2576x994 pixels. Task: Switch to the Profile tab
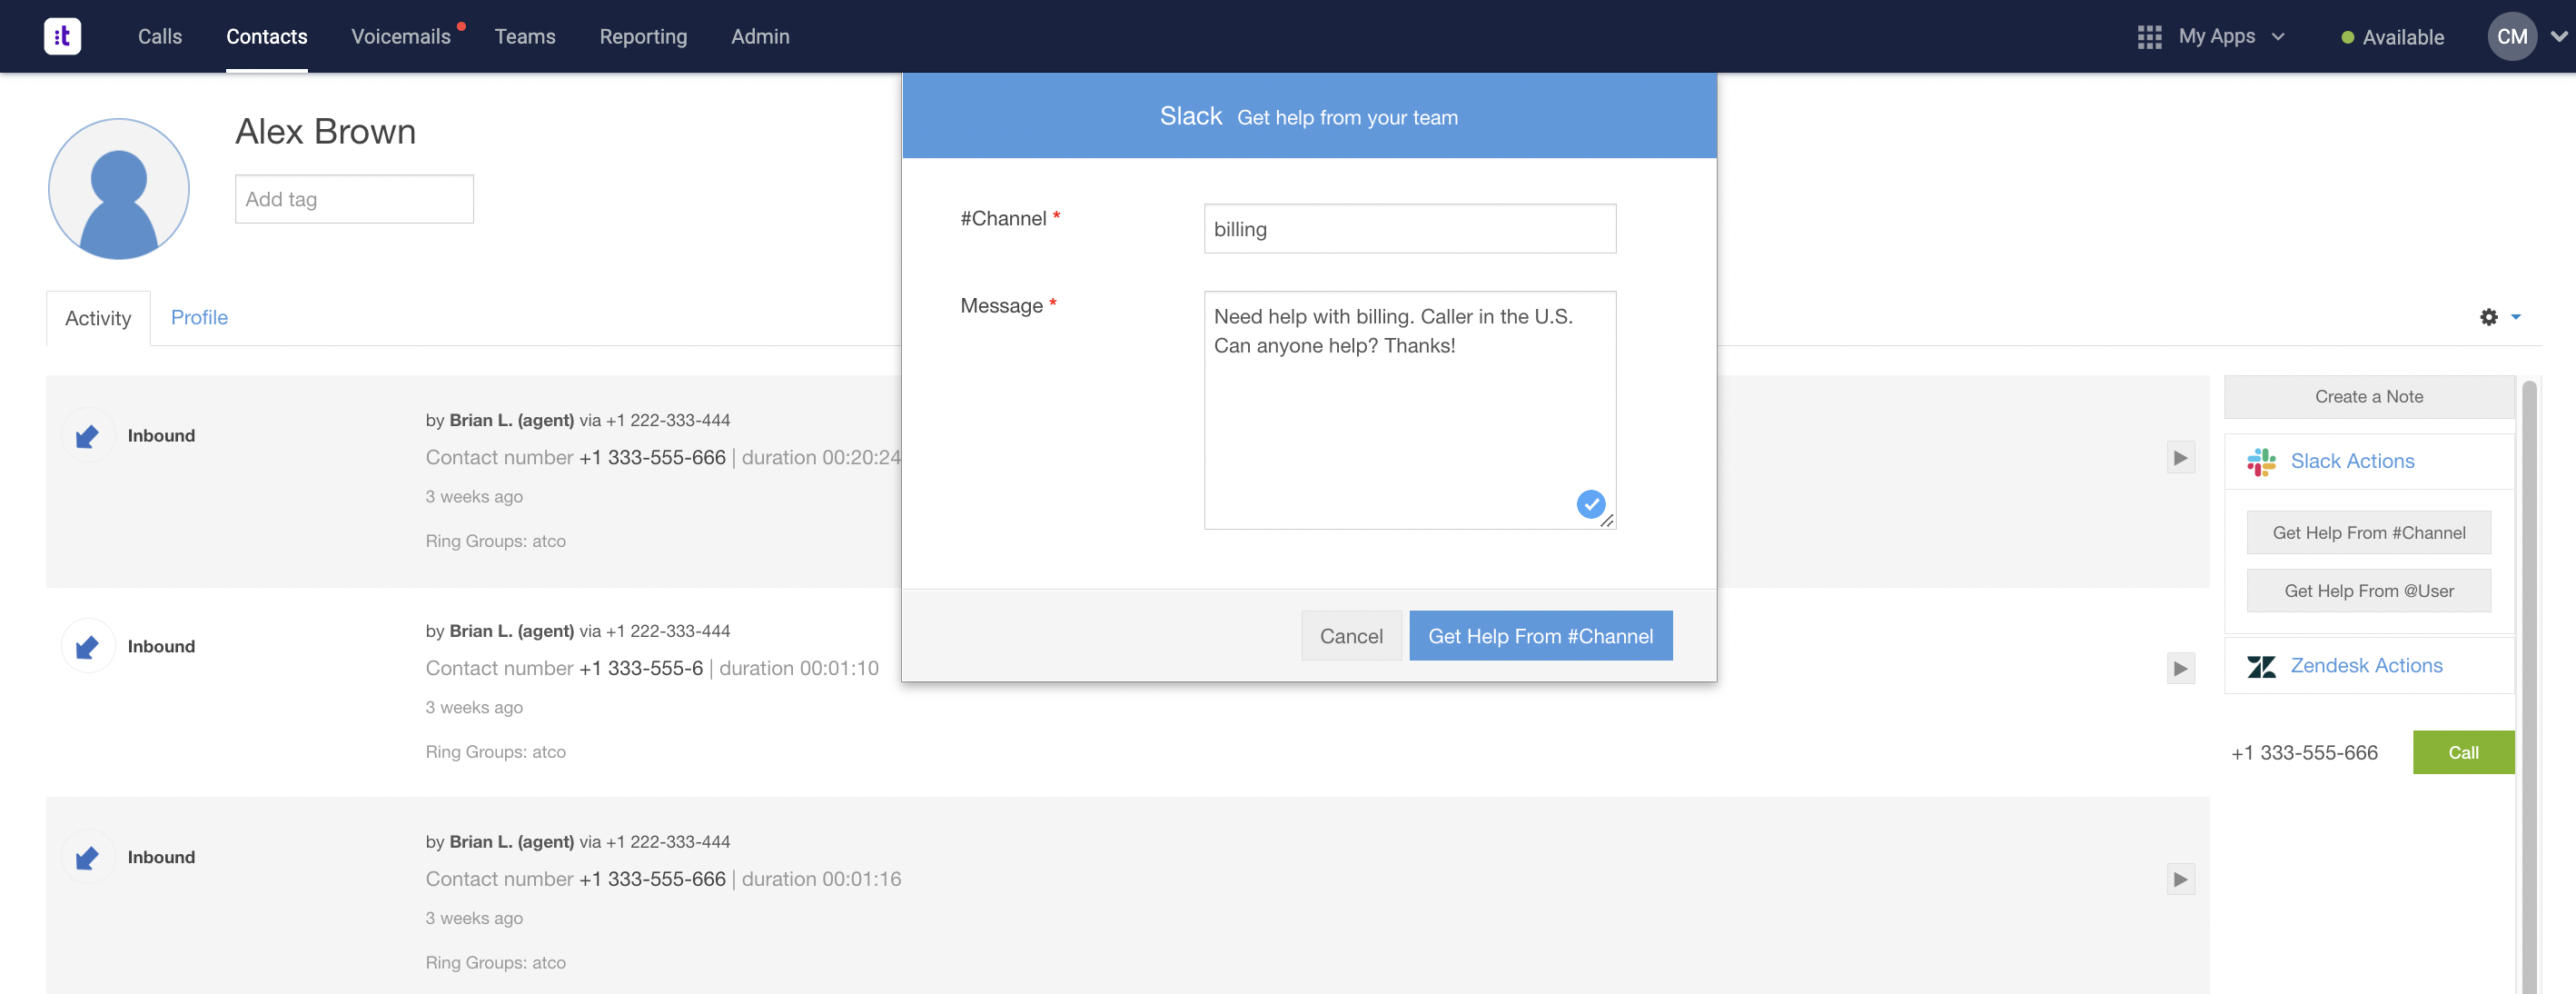click(199, 317)
